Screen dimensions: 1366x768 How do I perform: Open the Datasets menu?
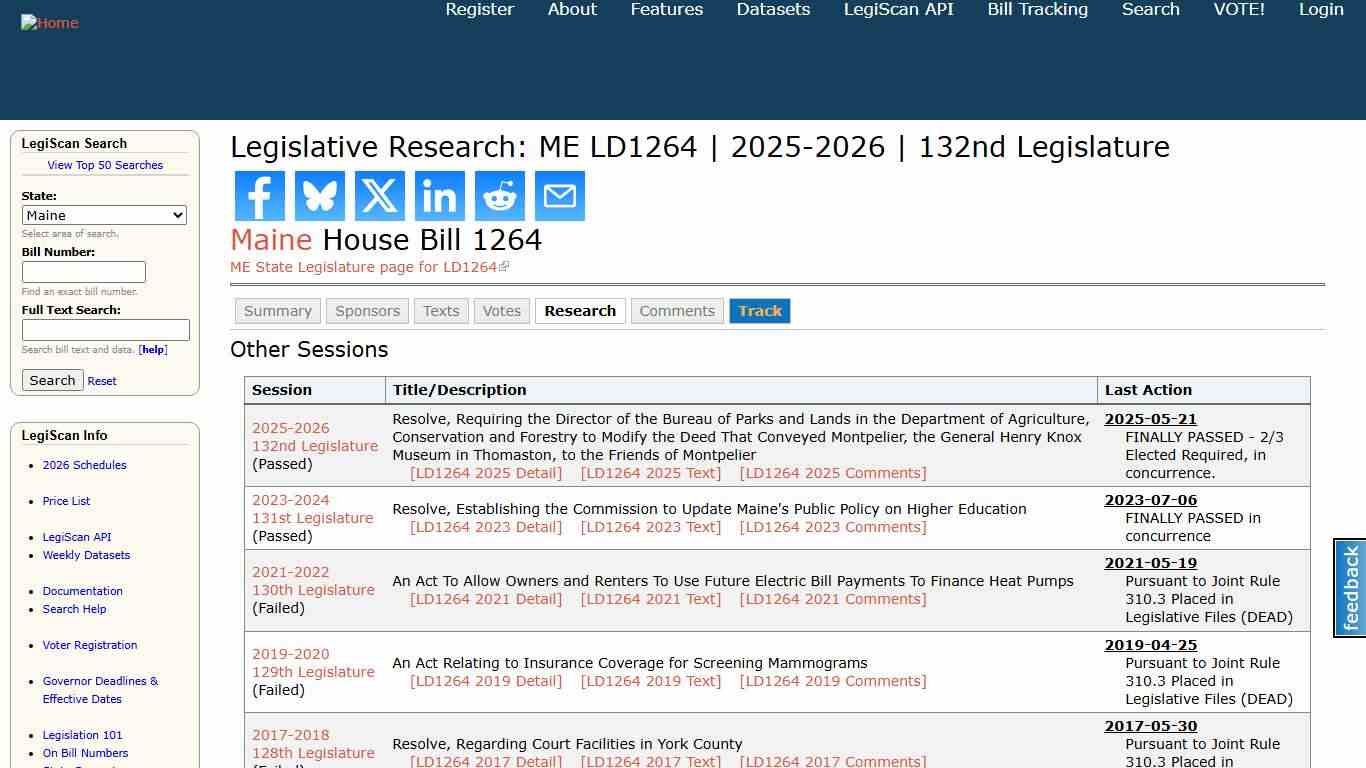pyautogui.click(x=772, y=10)
